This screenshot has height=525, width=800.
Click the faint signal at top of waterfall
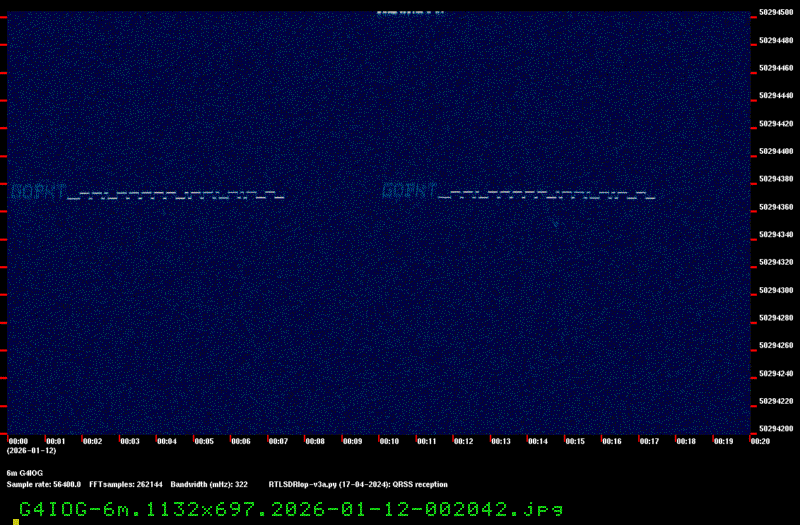pyautogui.click(x=410, y=13)
